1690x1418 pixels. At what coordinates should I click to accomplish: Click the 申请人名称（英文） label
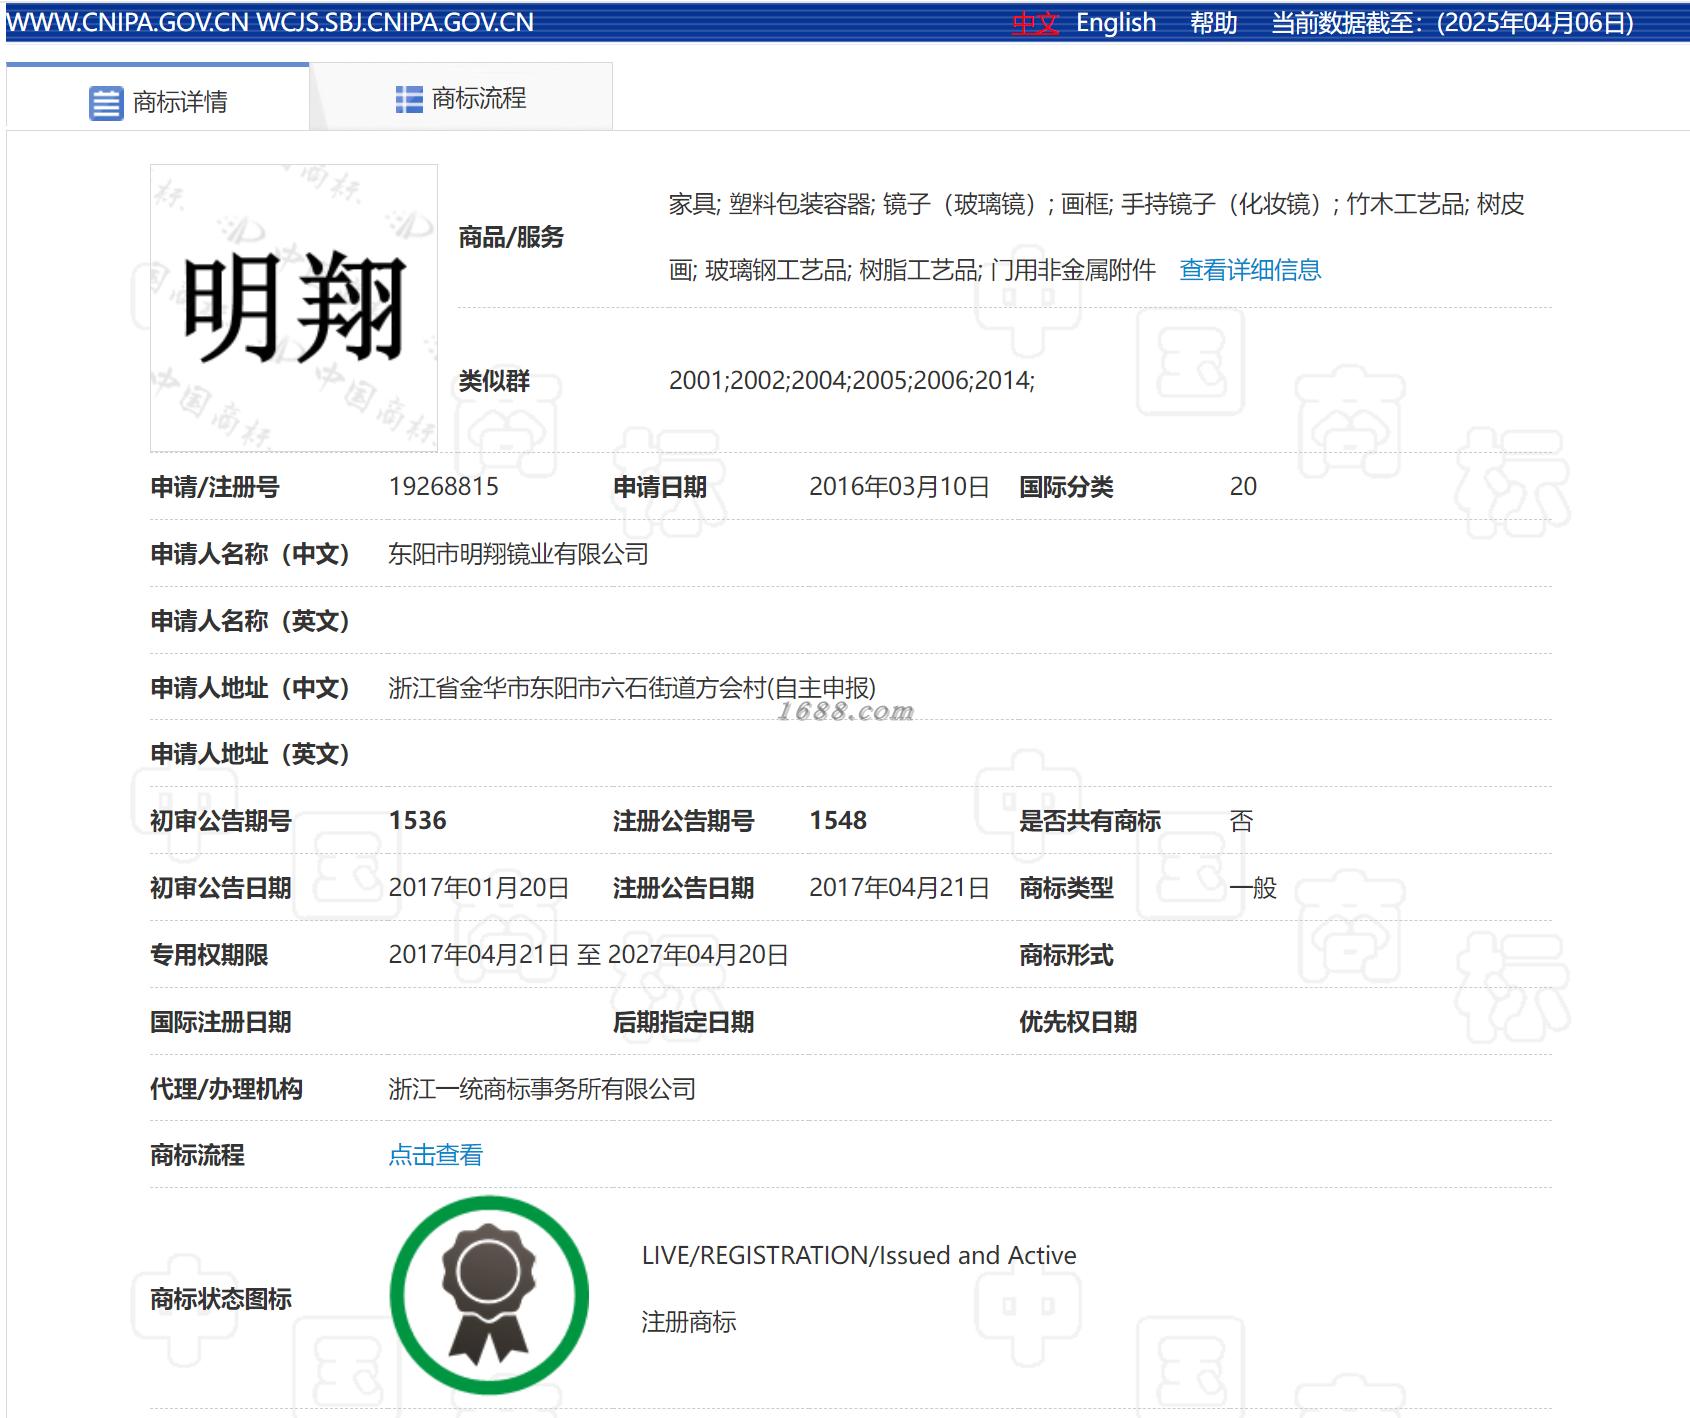(x=250, y=621)
